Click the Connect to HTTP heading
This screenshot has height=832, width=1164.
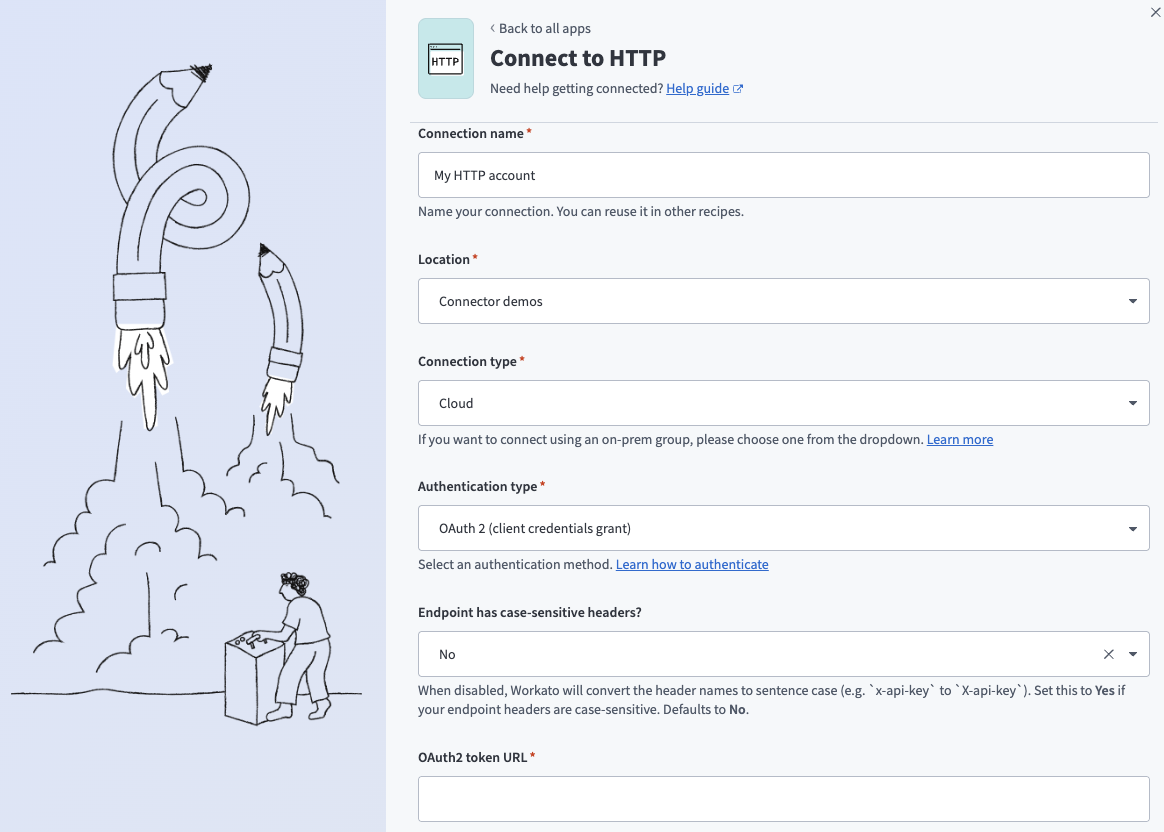578,58
